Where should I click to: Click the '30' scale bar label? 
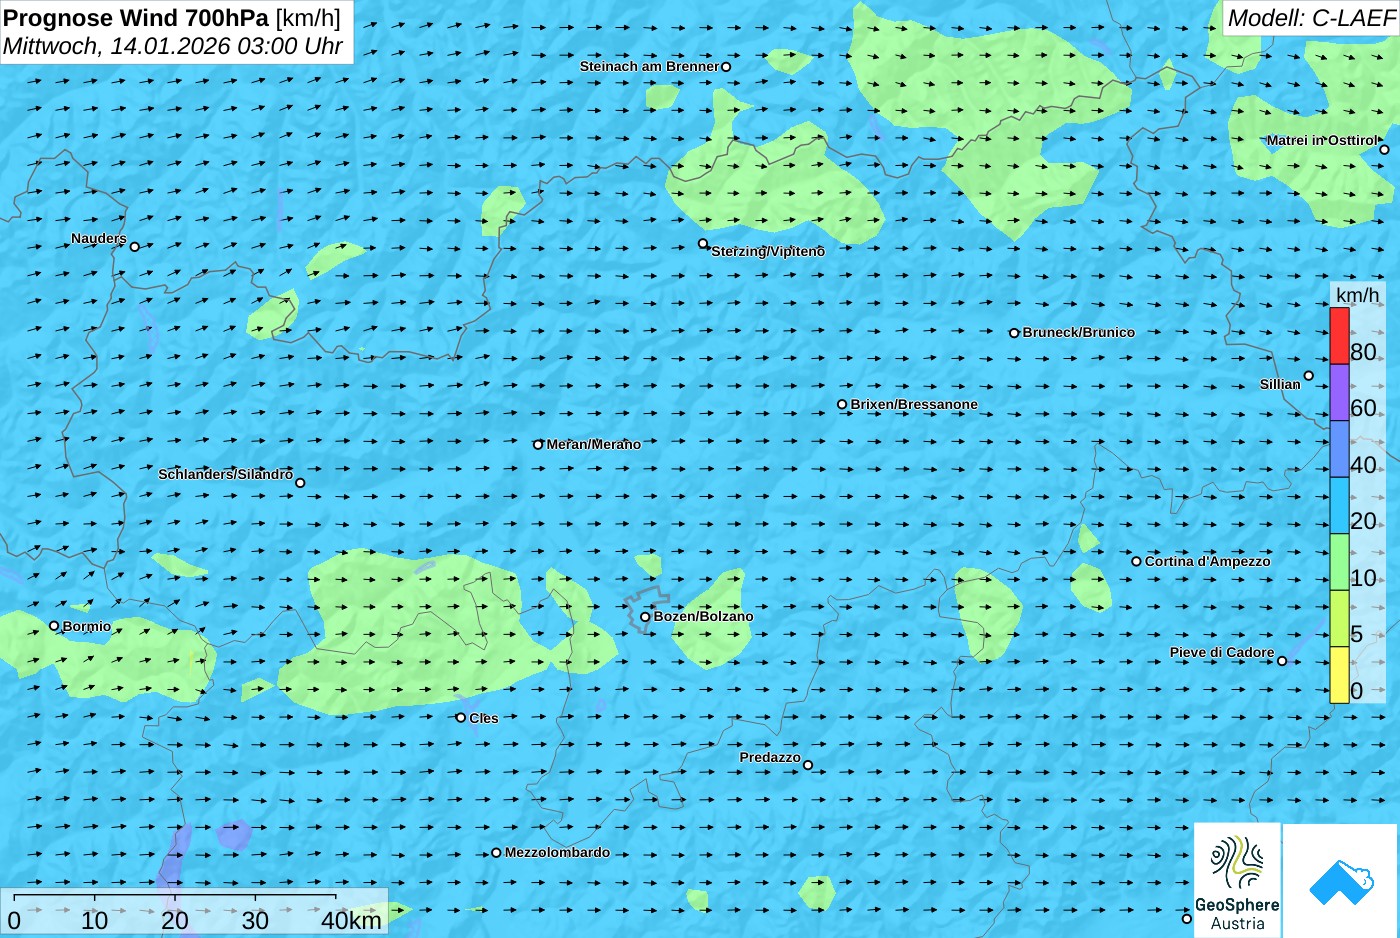(255, 921)
